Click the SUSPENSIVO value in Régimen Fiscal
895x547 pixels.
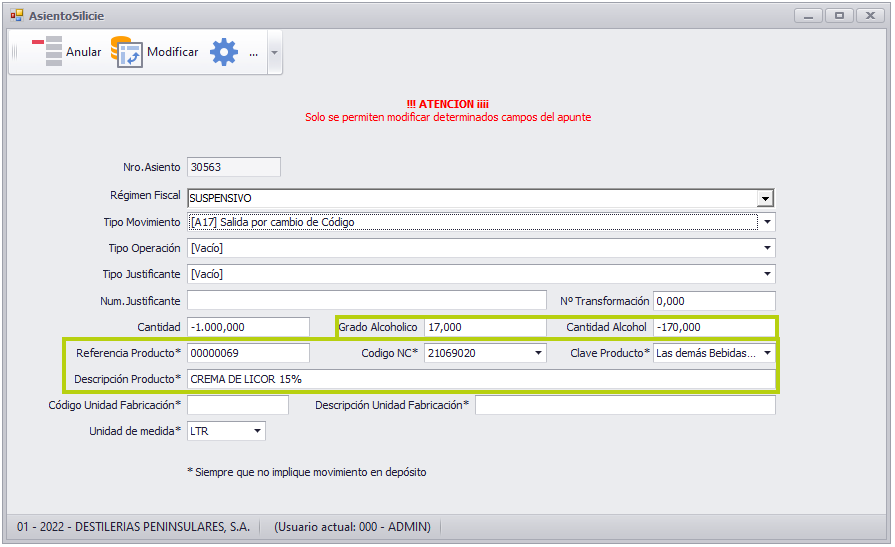pyautogui.click(x=220, y=198)
